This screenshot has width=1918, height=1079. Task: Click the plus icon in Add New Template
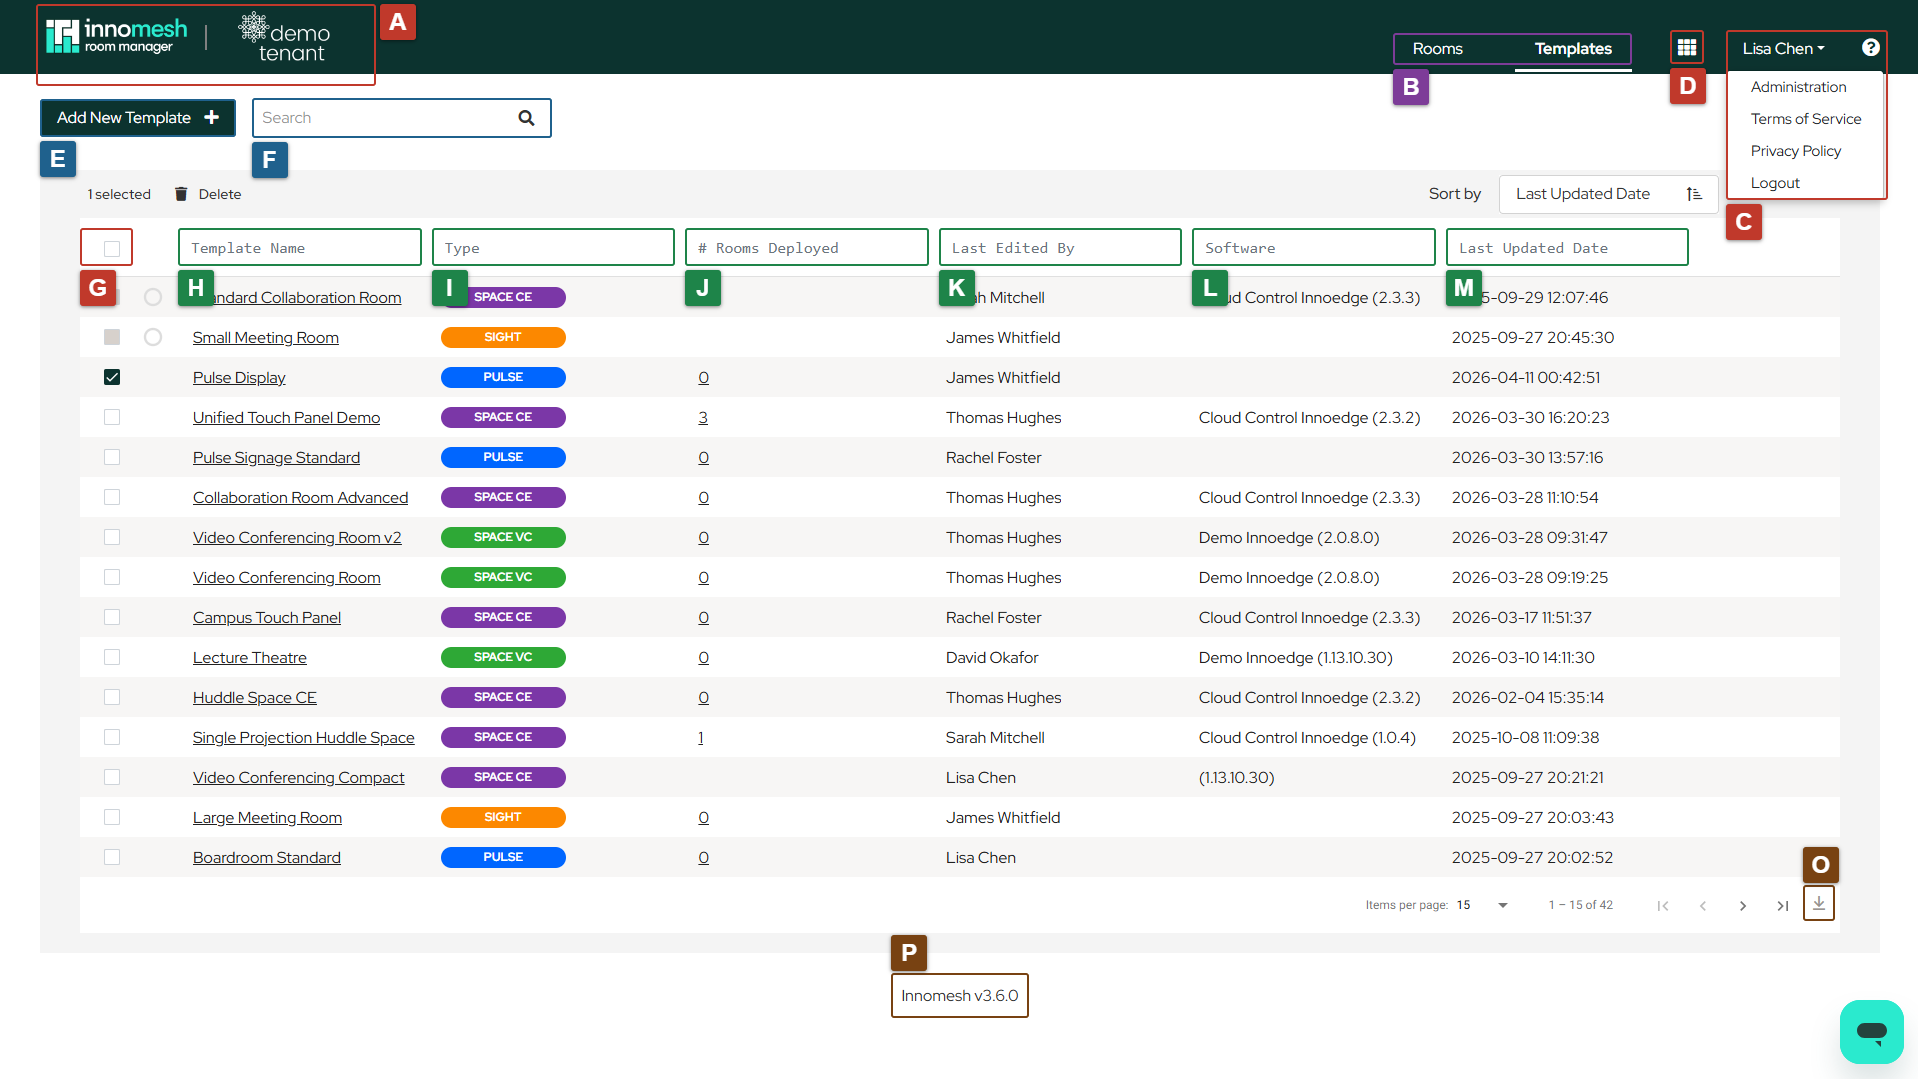coord(211,118)
